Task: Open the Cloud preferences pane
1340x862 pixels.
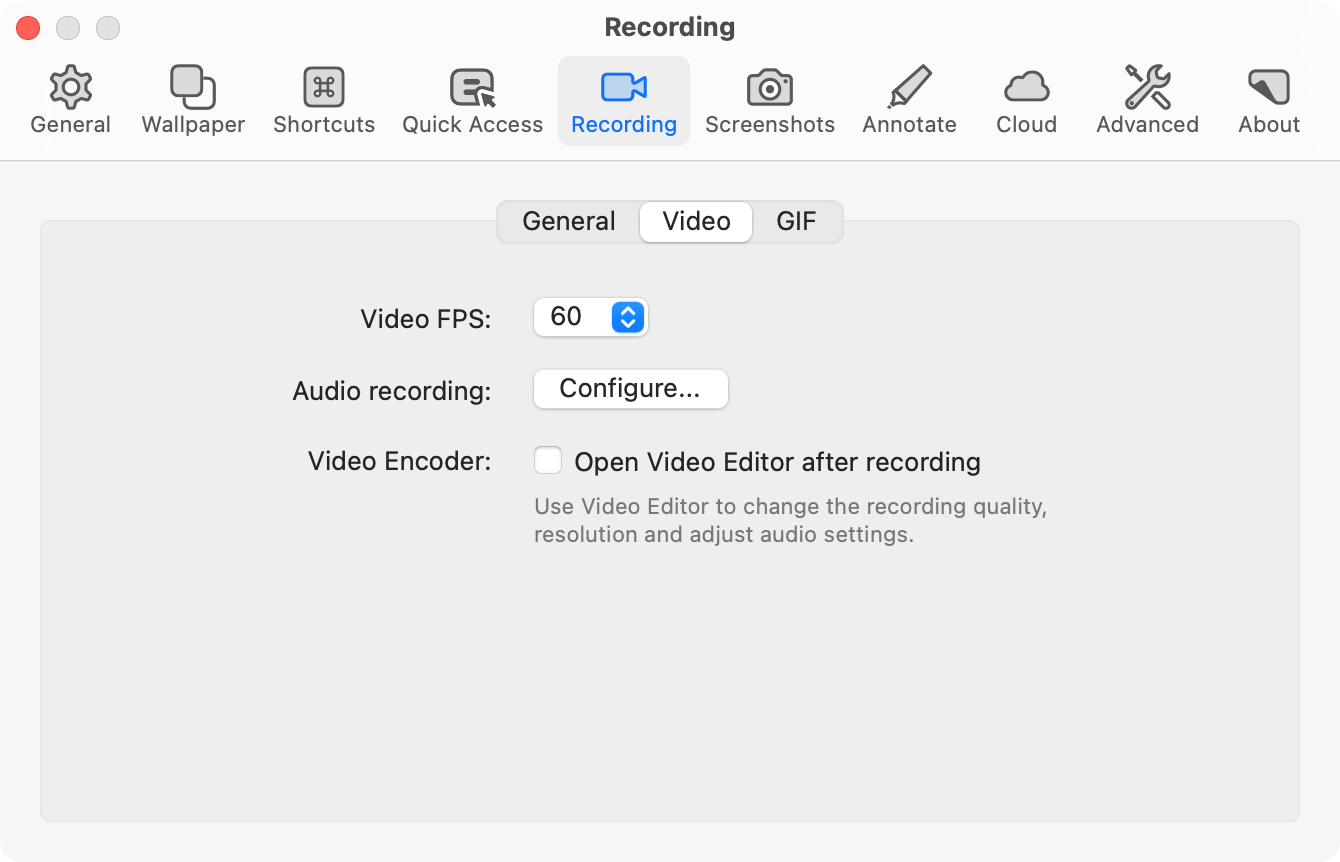Action: point(1026,100)
